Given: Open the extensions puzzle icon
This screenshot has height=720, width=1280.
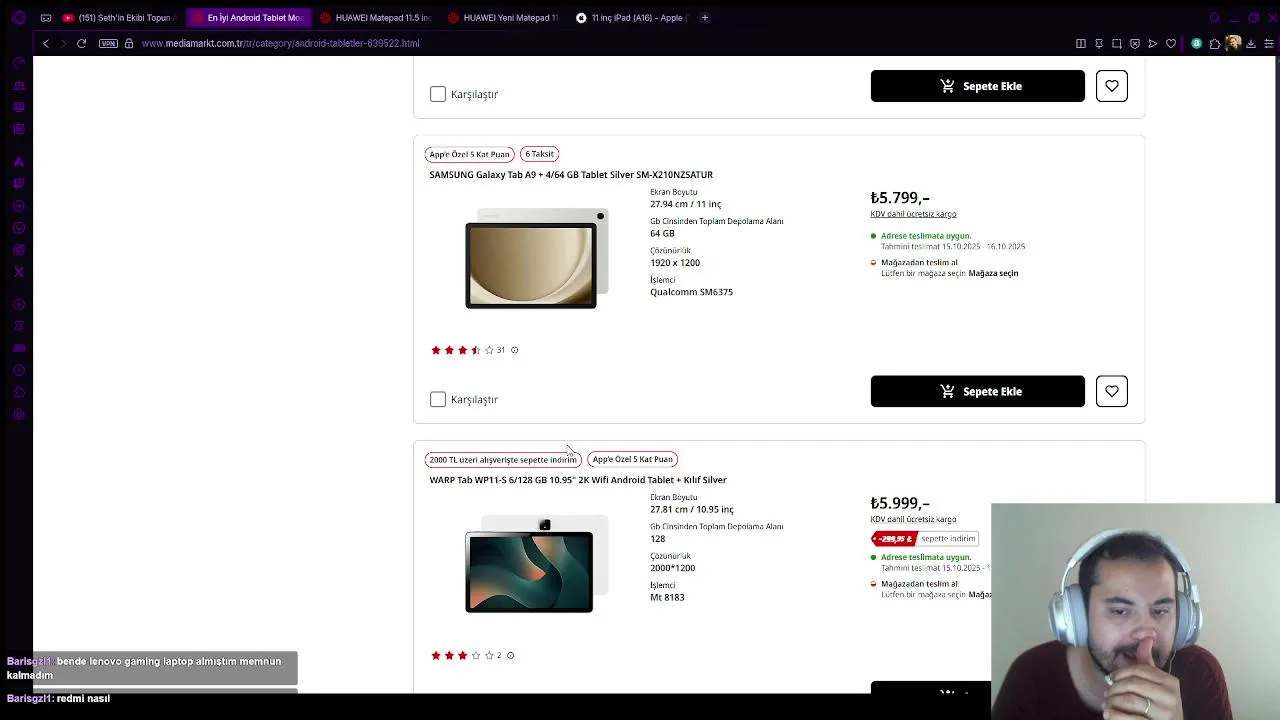Looking at the screenshot, I should tap(1215, 43).
